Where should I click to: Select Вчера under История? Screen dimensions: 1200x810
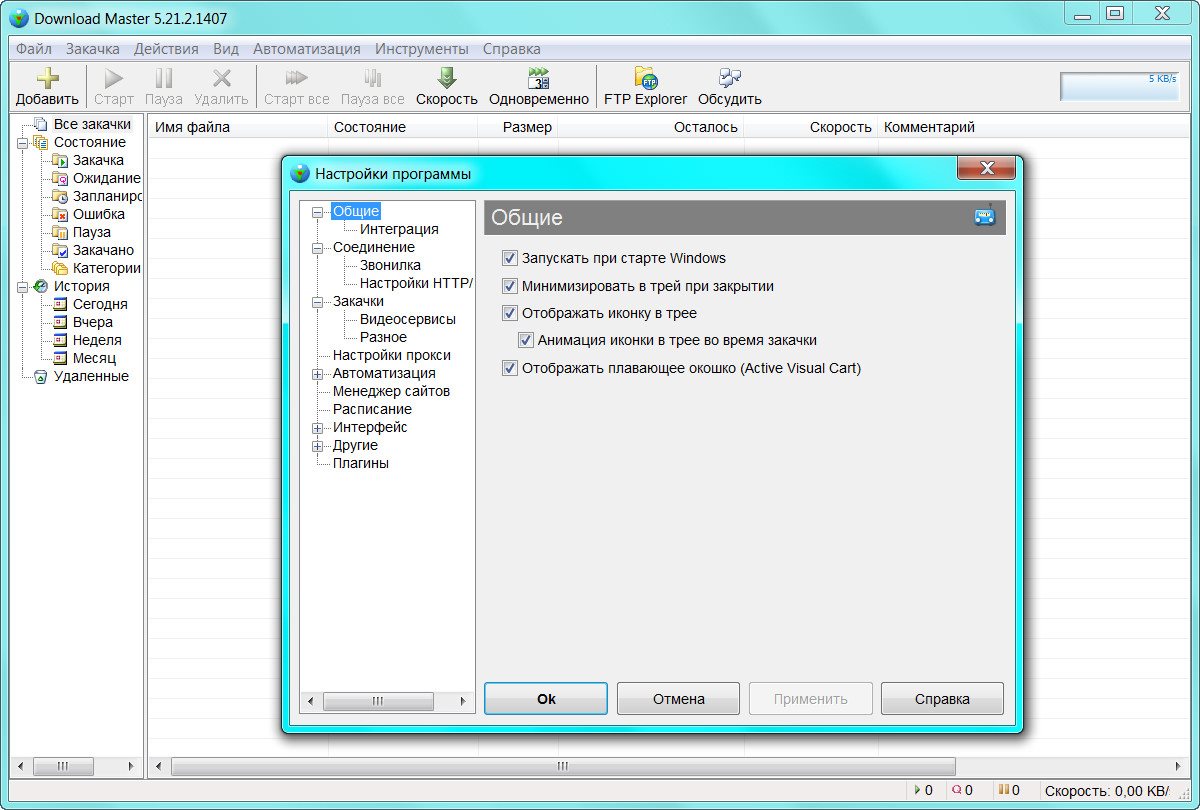click(93, 322)
